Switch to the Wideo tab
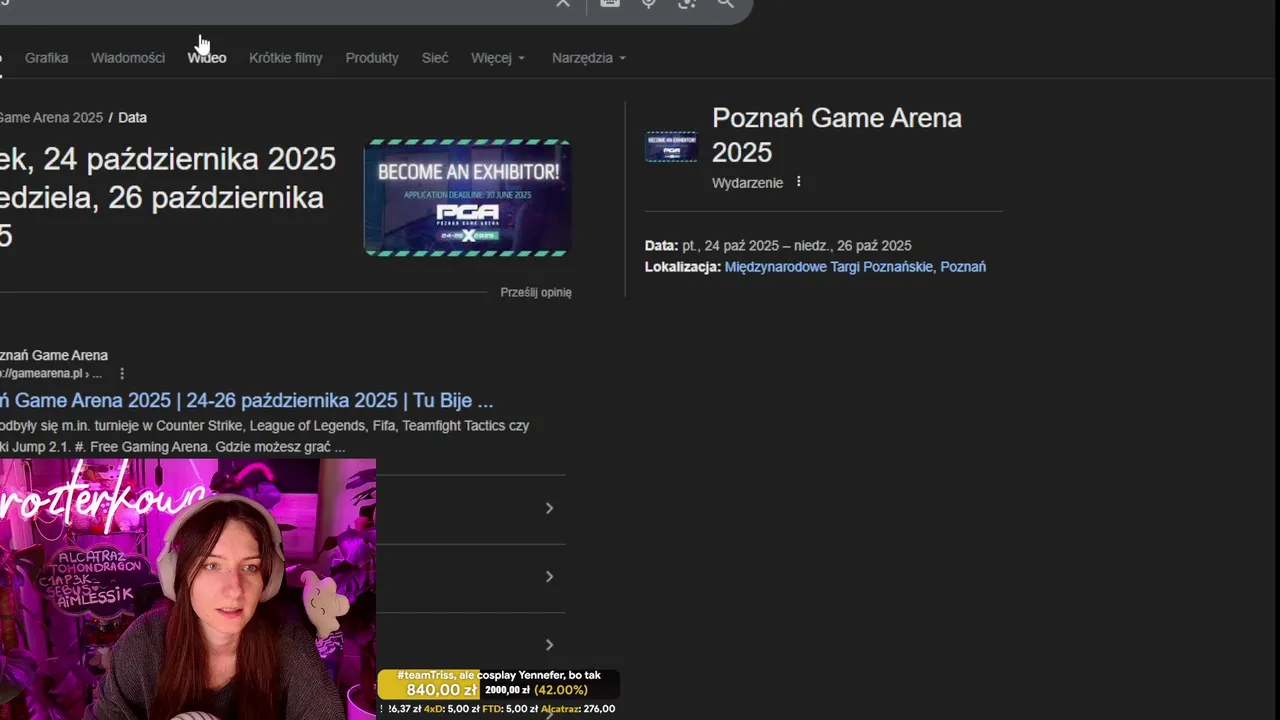The width and height of the screenshot is (1280, 720). (207, 58)
